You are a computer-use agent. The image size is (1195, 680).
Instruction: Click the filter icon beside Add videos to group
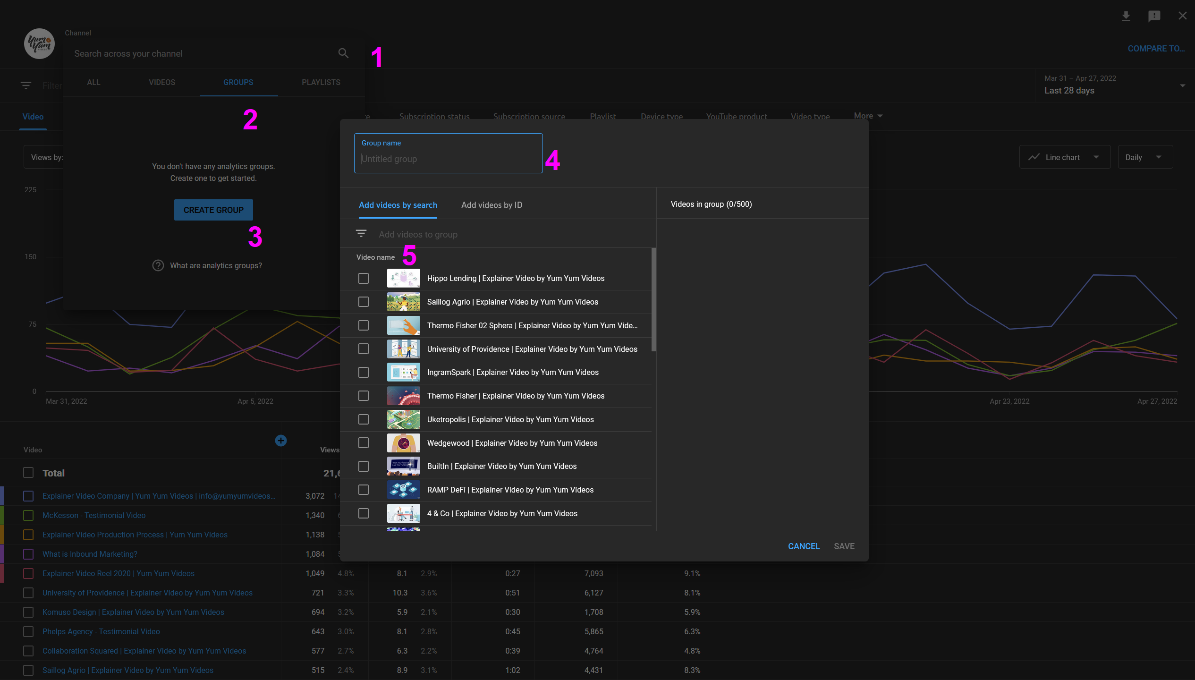coord(362,234)
